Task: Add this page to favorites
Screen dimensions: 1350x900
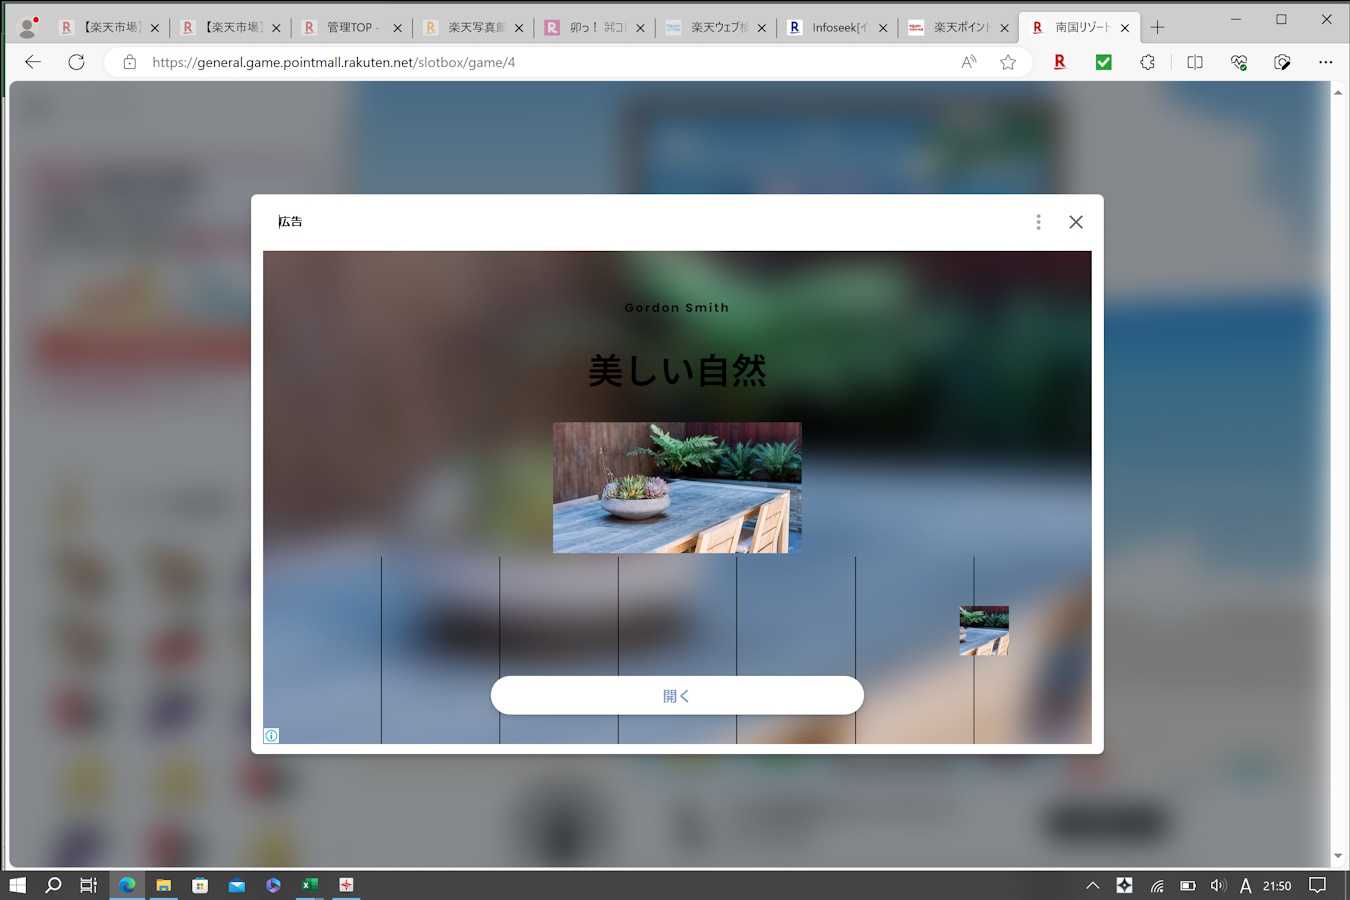Action: click(x=1008, y=62)
